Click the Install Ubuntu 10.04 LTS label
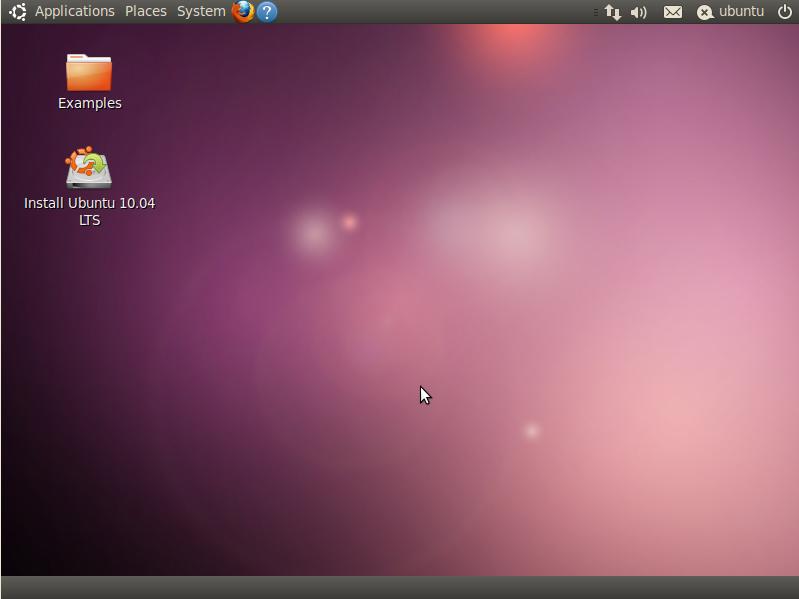The width and height of the screenshot is (799, 599). (x=90, y=211)
